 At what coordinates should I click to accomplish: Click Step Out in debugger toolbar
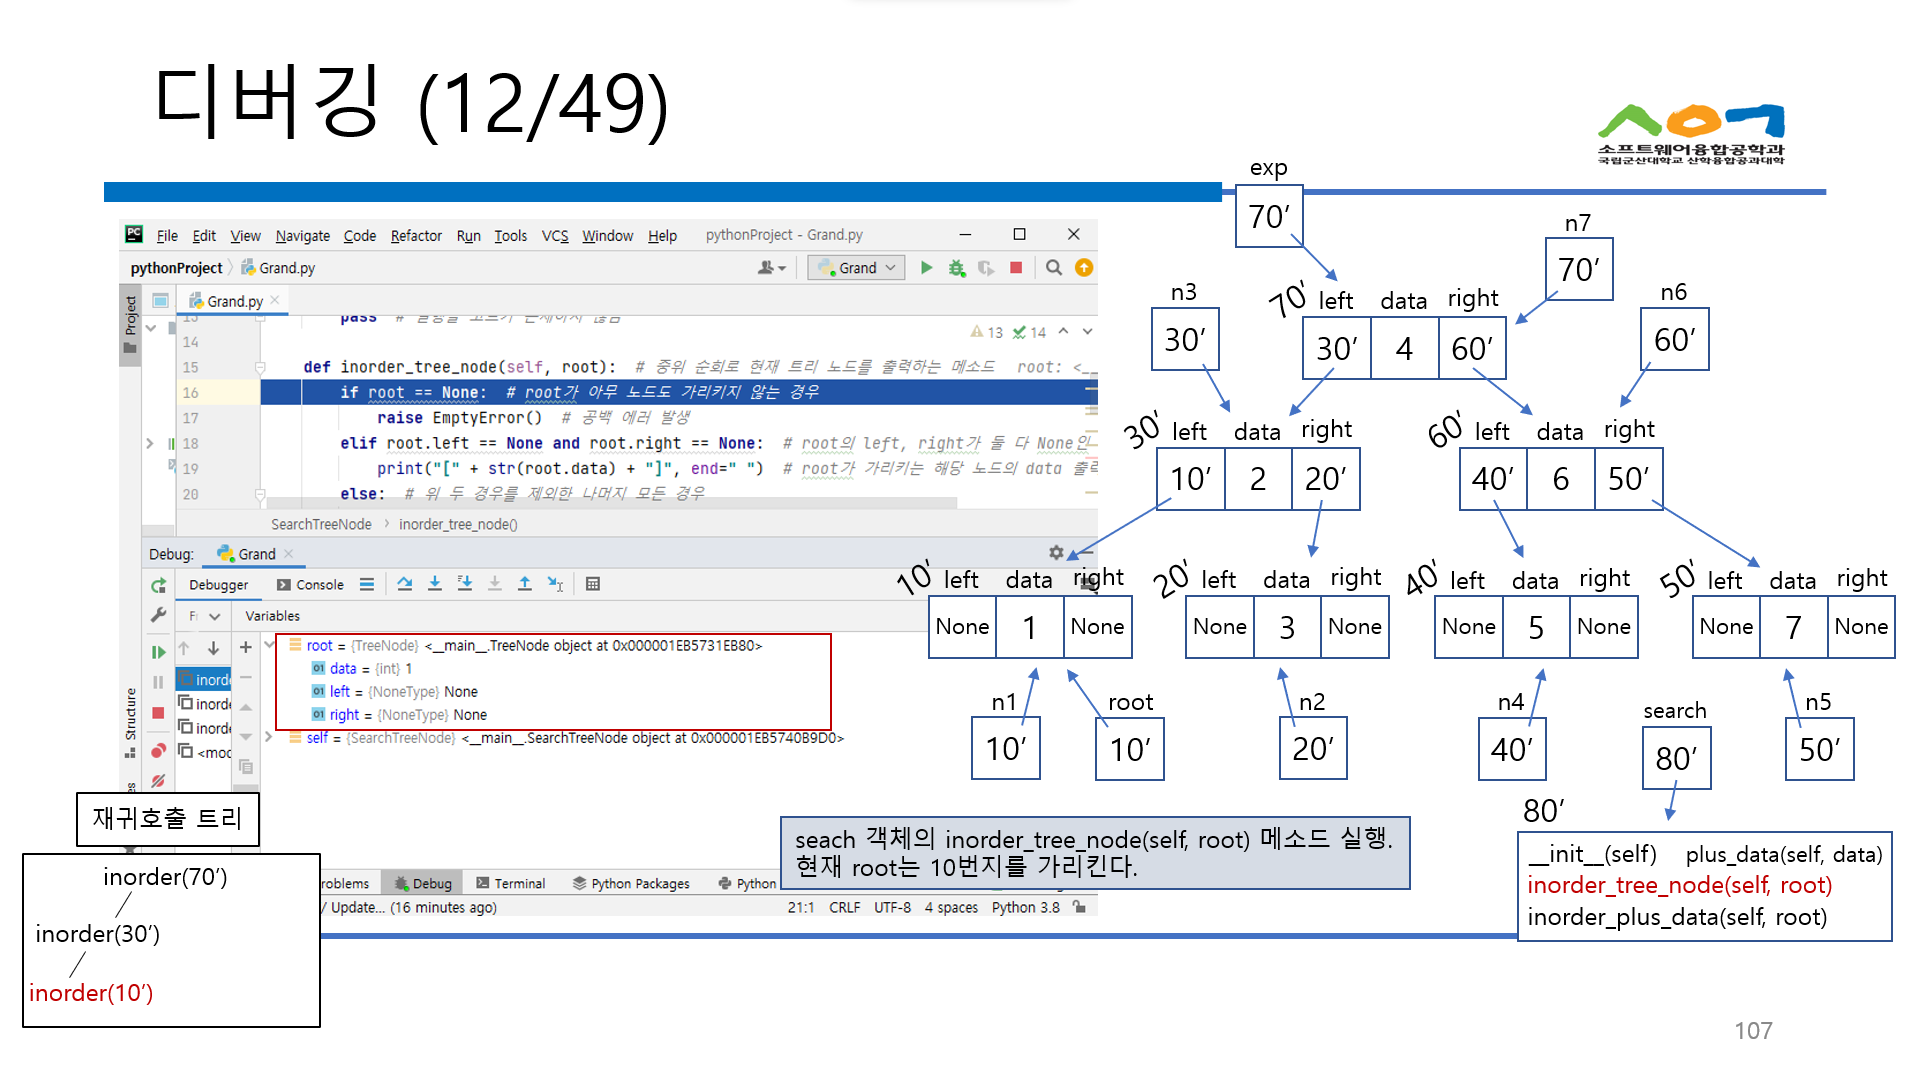525,584
